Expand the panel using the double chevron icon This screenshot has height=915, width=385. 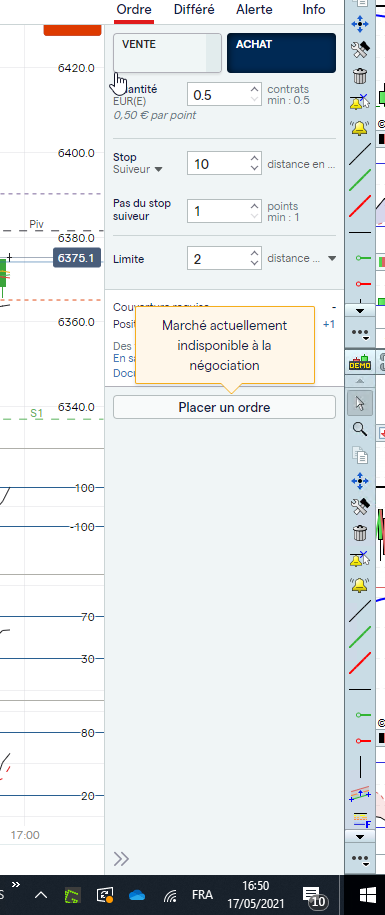pos(121,858)
